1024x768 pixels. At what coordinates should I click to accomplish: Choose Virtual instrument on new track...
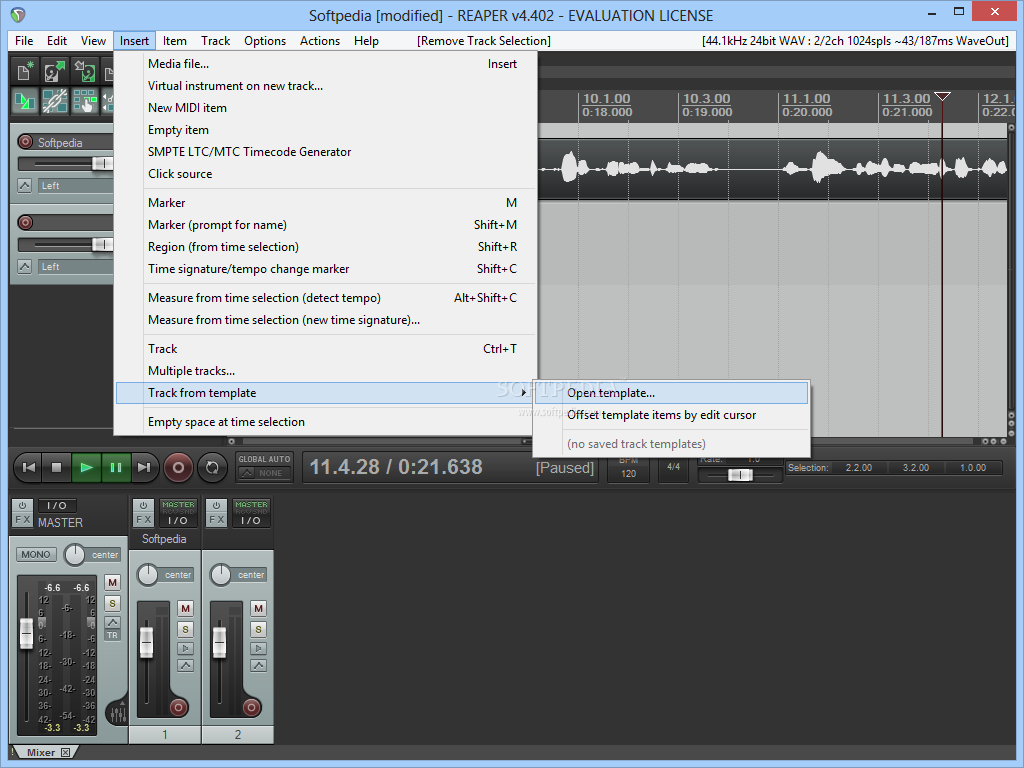[x=325, y=86]
